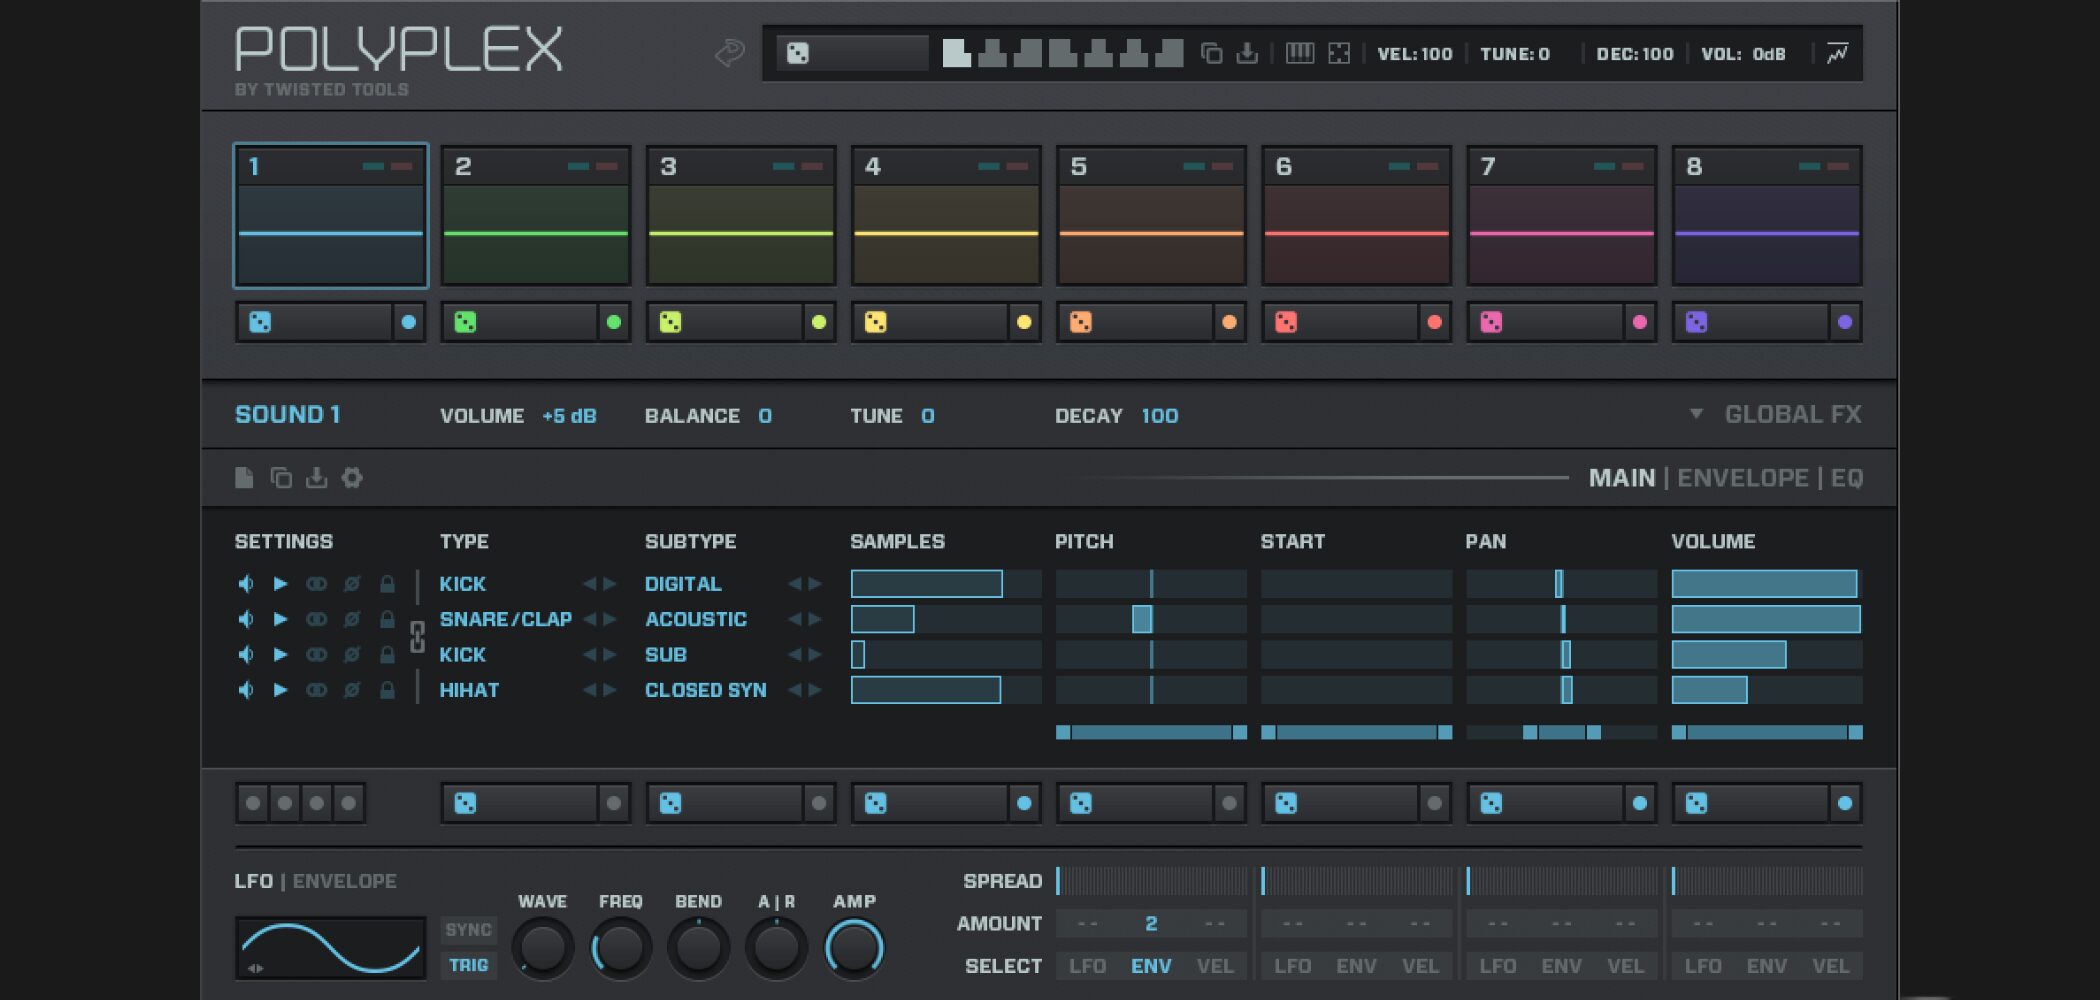Click next type arrow on Kick Digital row

(x=610, y=583)
